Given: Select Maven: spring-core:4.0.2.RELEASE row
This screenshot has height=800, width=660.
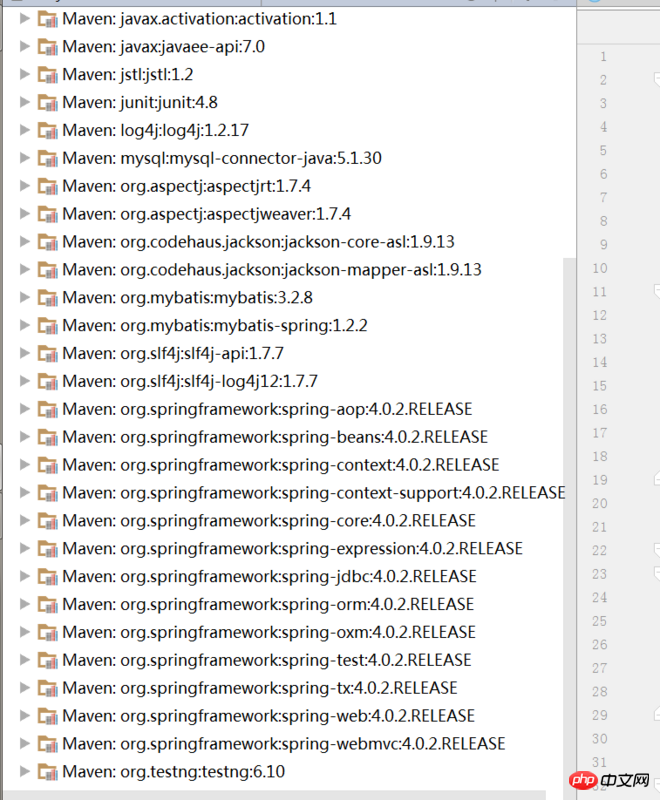Looking at the screenshot, I should pyautogui.click(x=269, y=521).
